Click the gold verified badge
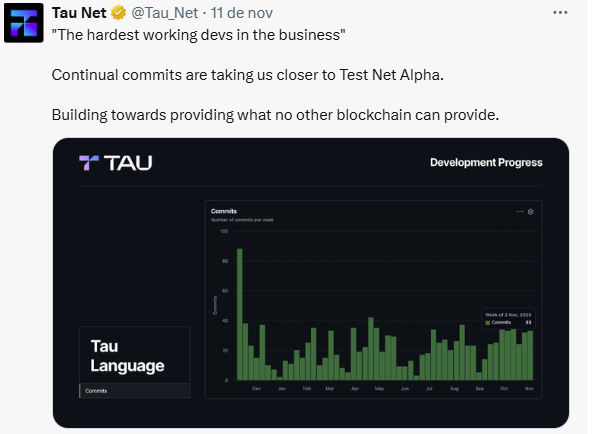This screenshot has width=612, height=434. [117, 12]
